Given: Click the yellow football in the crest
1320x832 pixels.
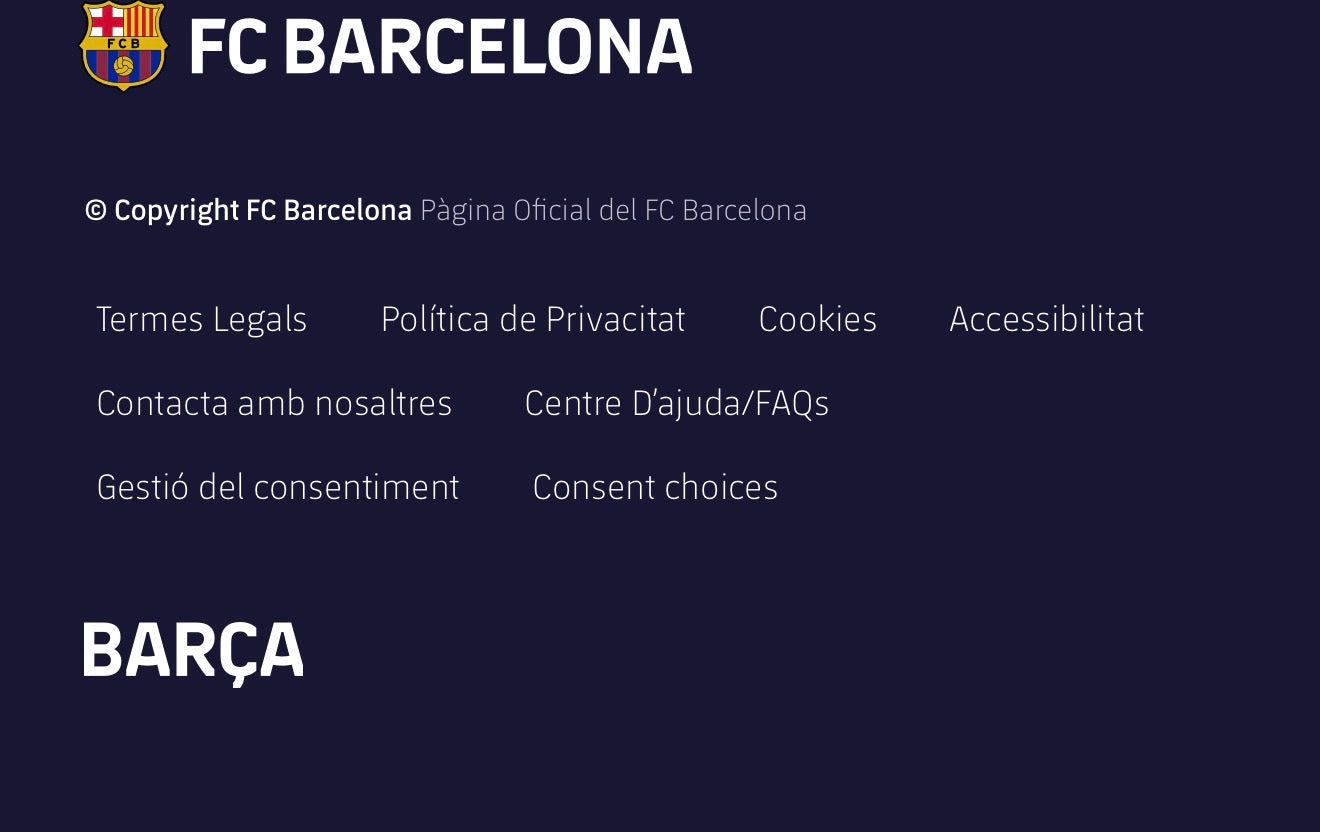Looking at the screenshot, I should (123, 66).
